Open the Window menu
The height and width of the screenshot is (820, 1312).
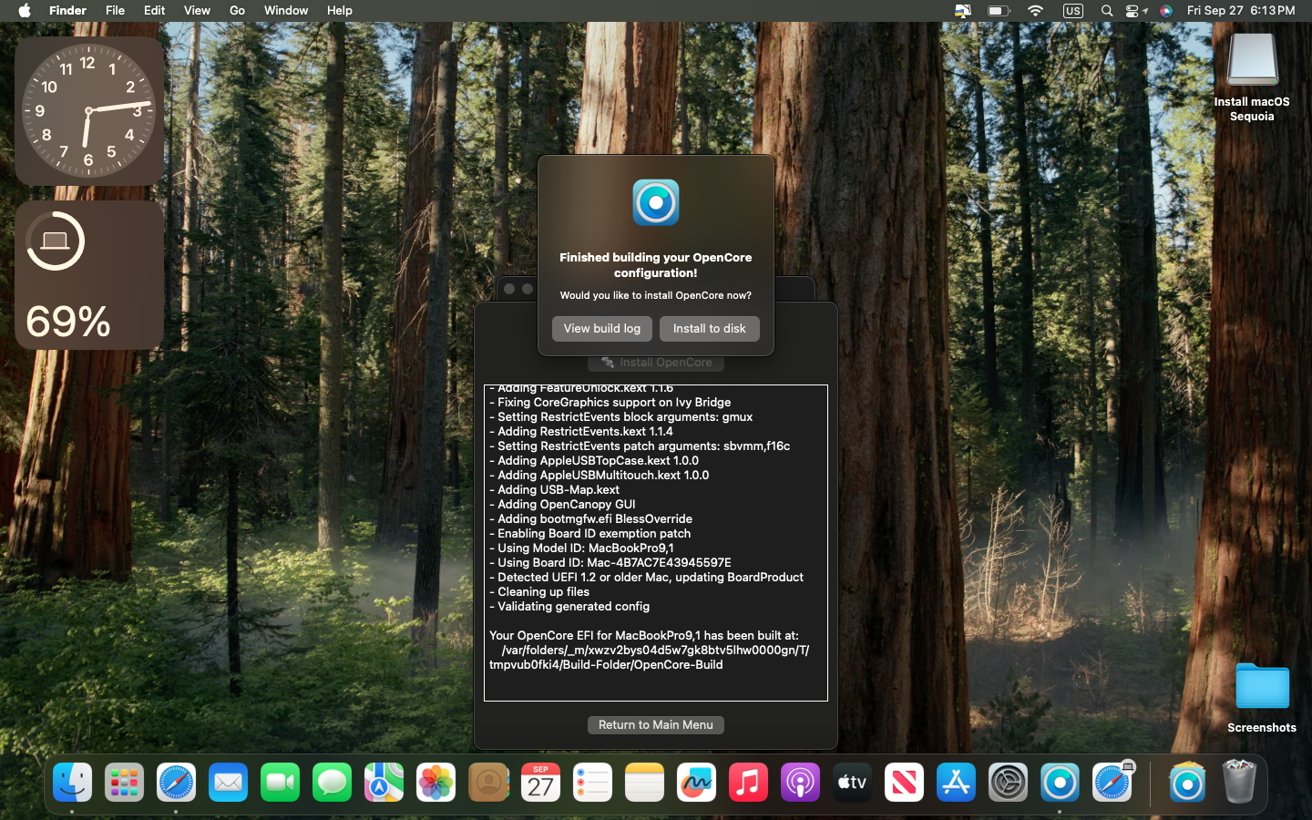(286, 10)
